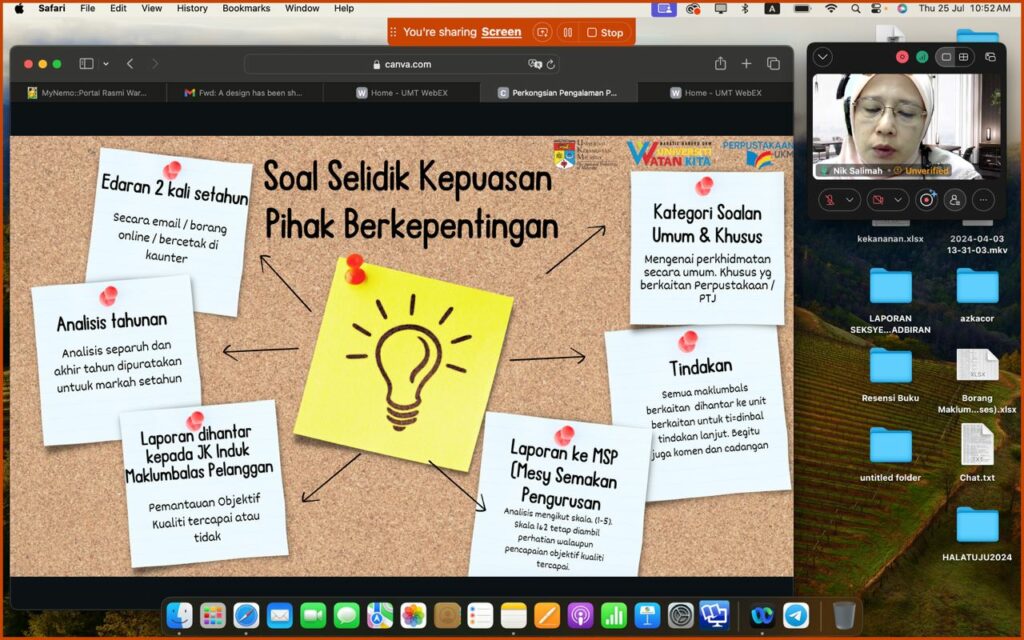Click the clock Thu 25 Jul 10:52 AM
1024x640 pixels.
965,8
